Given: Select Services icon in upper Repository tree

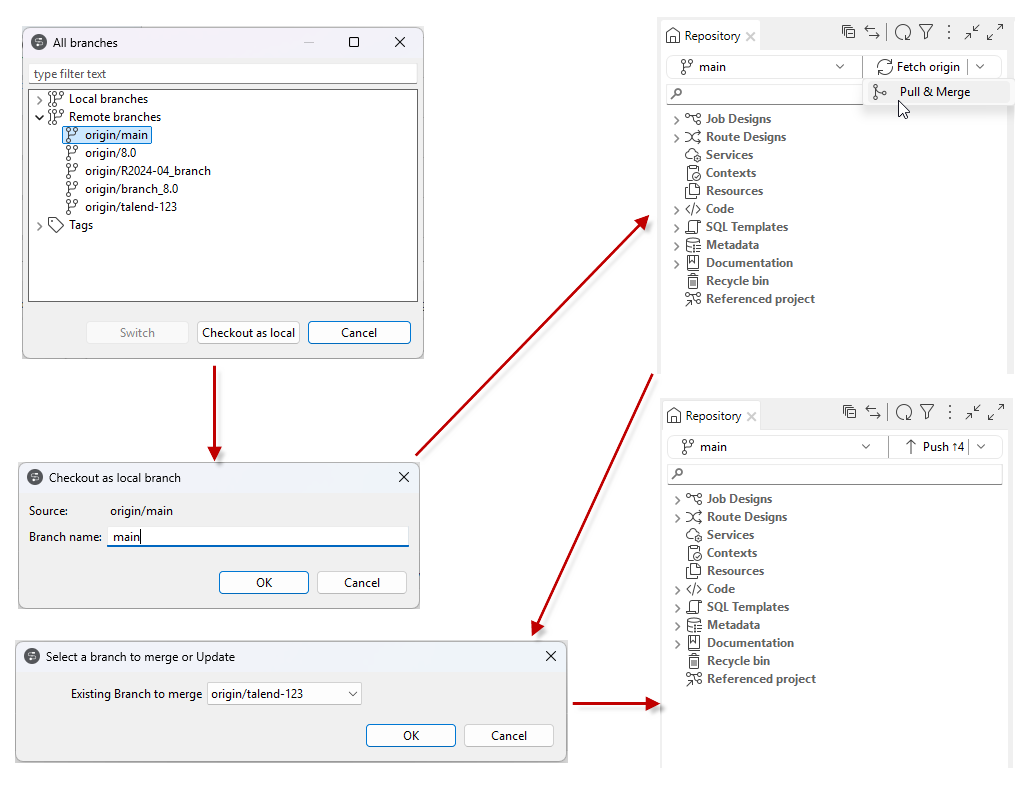Looking at the screenshot, I should pos(692,155).
